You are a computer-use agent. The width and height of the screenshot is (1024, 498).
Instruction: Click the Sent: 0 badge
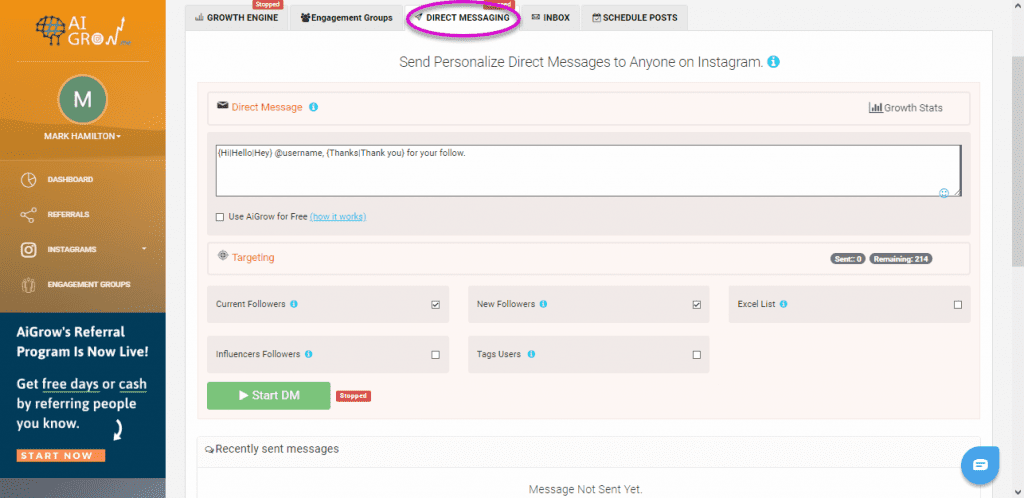pyautogui.click(x=848, y=259)
